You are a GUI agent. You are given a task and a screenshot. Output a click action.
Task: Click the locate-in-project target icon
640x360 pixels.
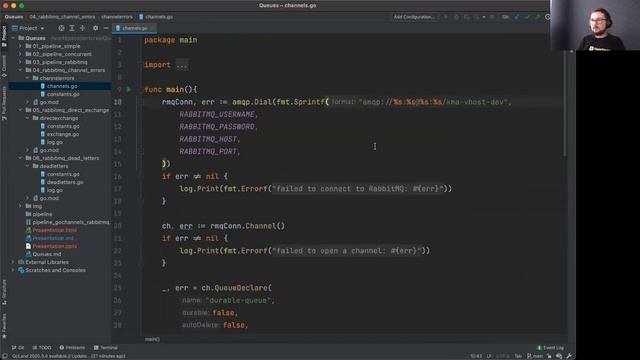point(61,28)
